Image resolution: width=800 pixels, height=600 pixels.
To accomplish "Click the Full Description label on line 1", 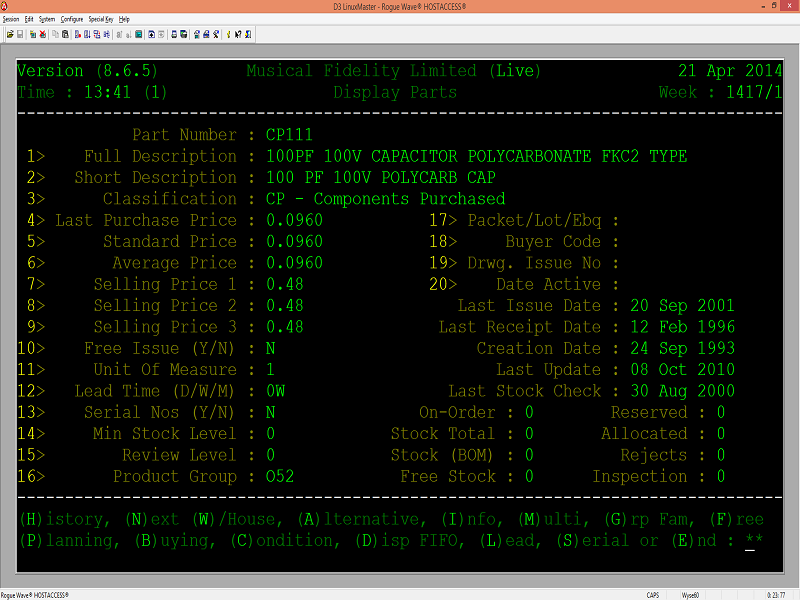I will click(160, 156).
